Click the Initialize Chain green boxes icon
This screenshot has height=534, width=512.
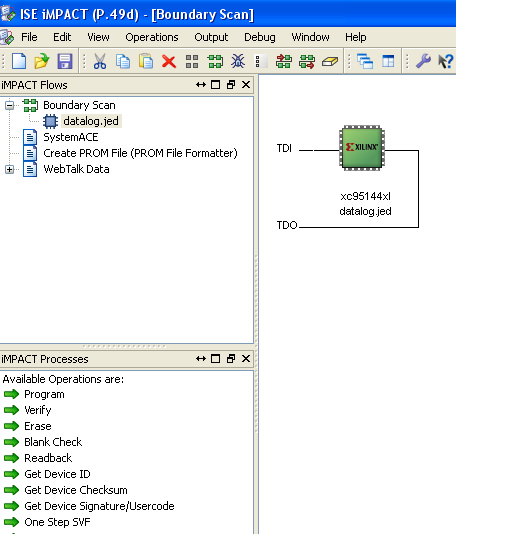click(215, 62)
